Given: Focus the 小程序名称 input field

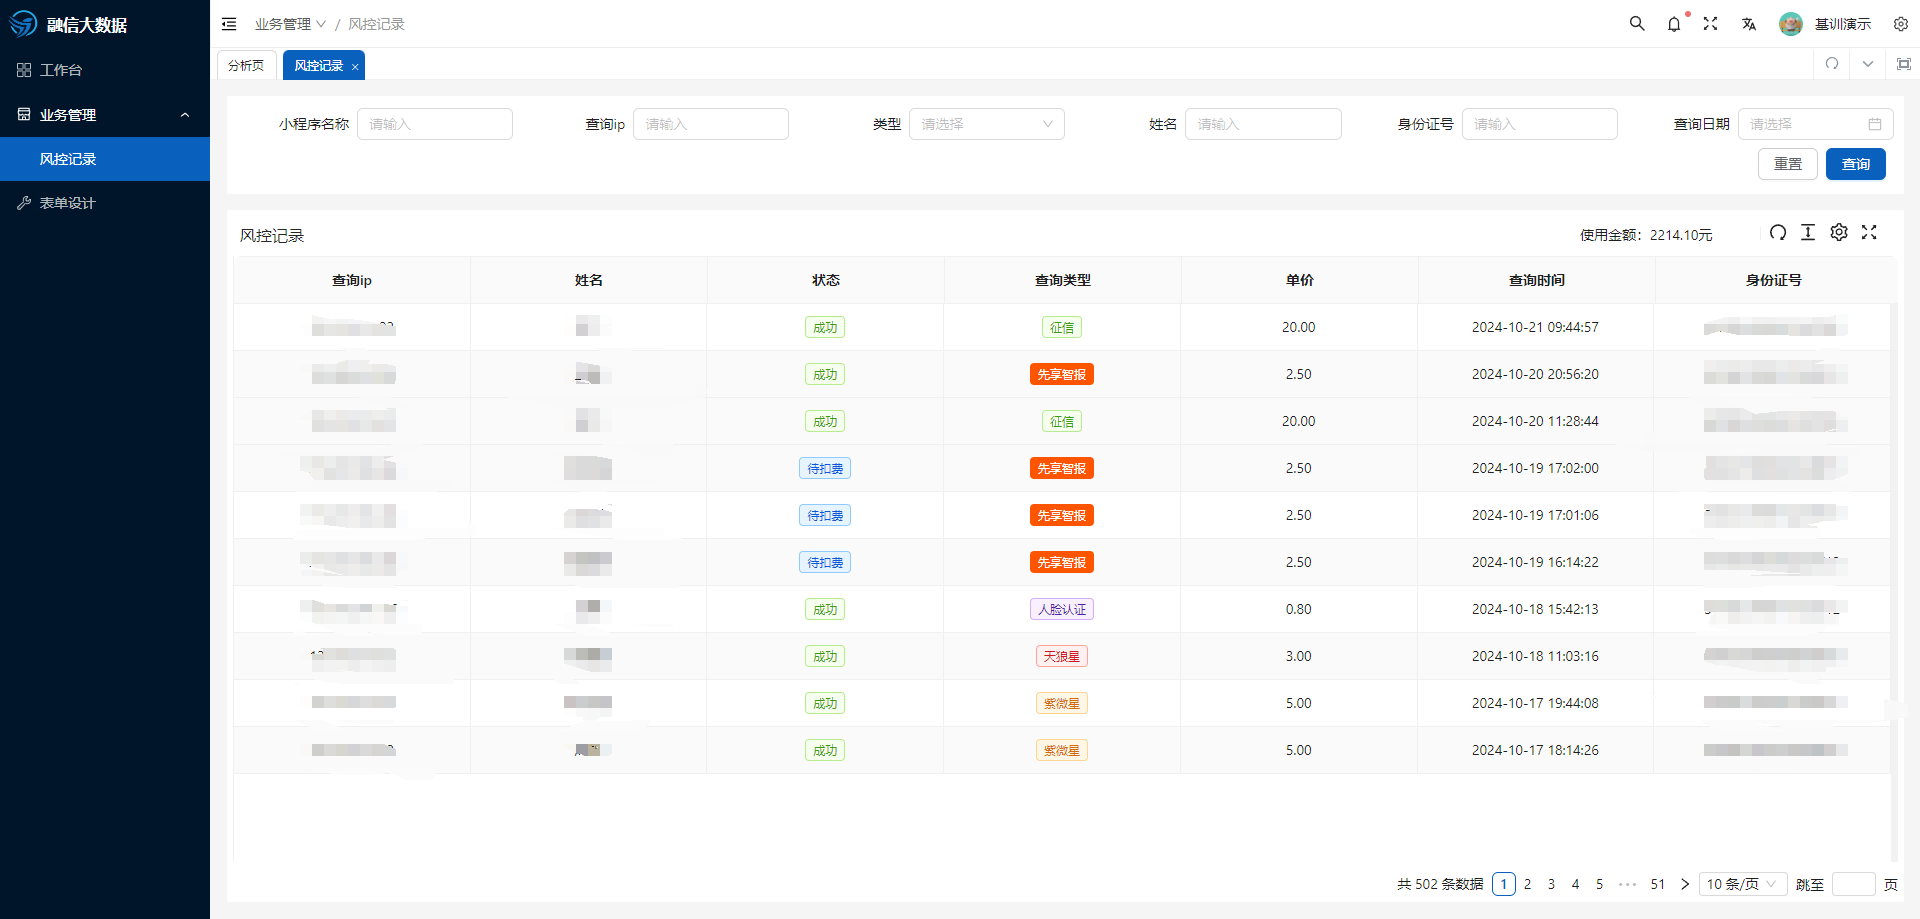Looking at the screenshot, I should 435,124.
